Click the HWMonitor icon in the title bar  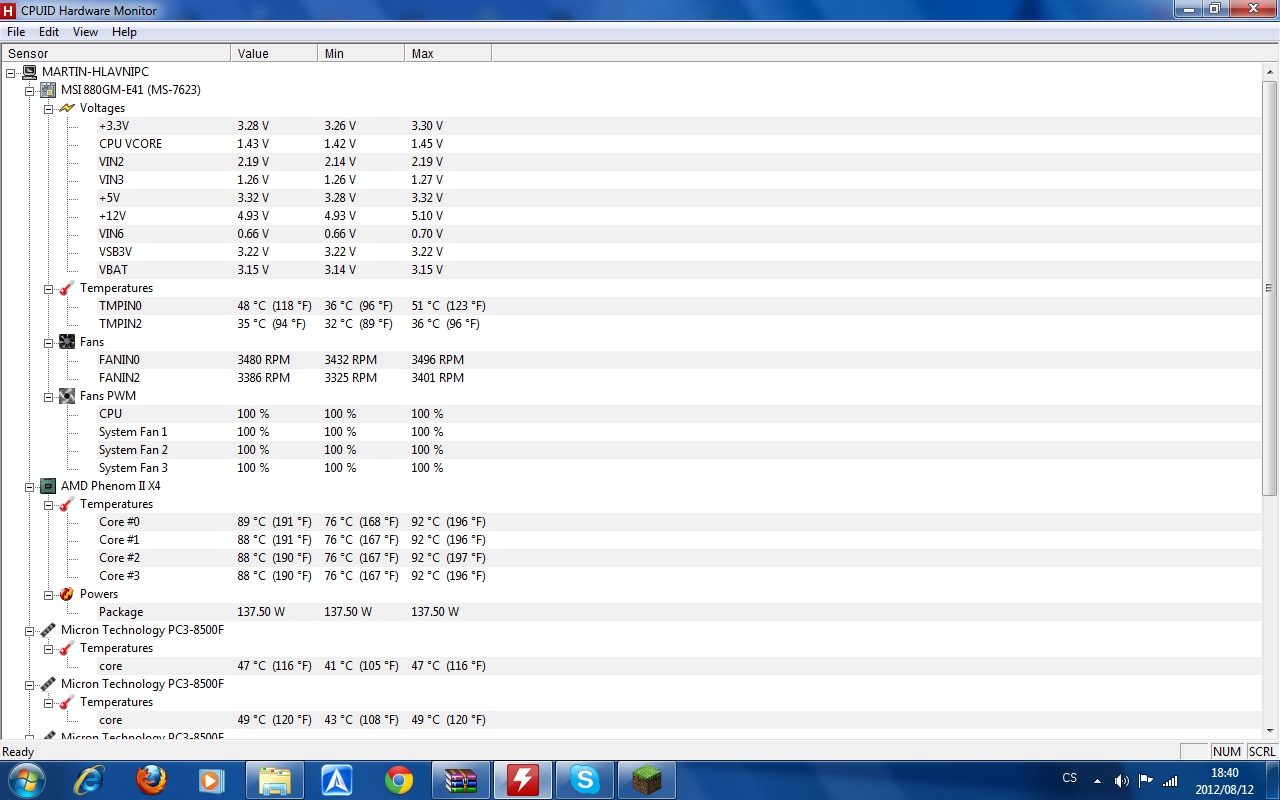point(9,10)
